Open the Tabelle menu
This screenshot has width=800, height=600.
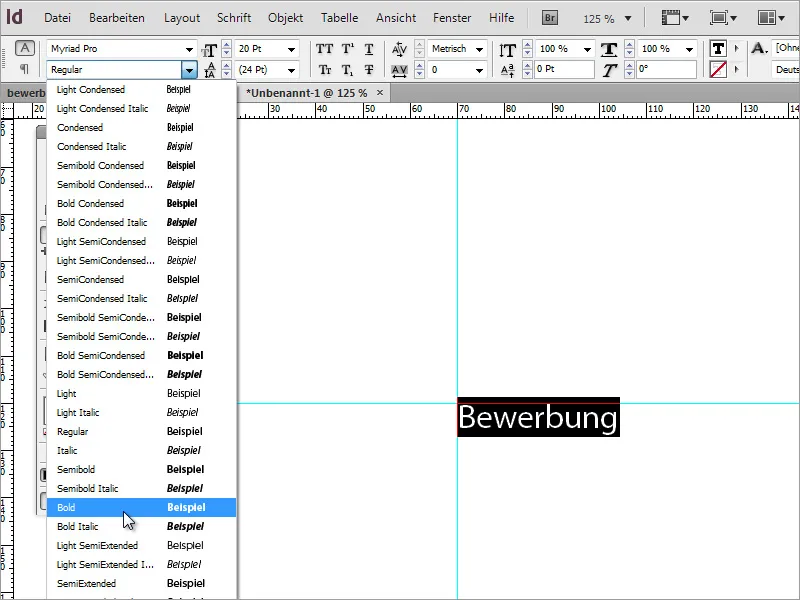click(339, 17)
